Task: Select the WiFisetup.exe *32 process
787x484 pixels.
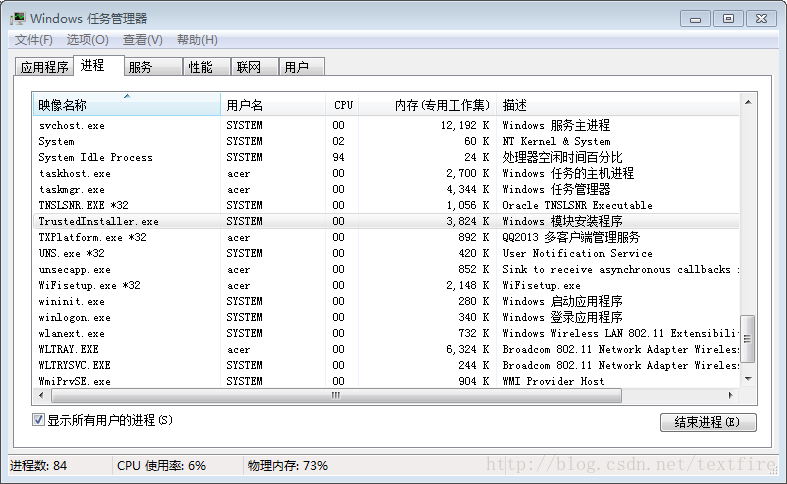Action: [89, 285]
